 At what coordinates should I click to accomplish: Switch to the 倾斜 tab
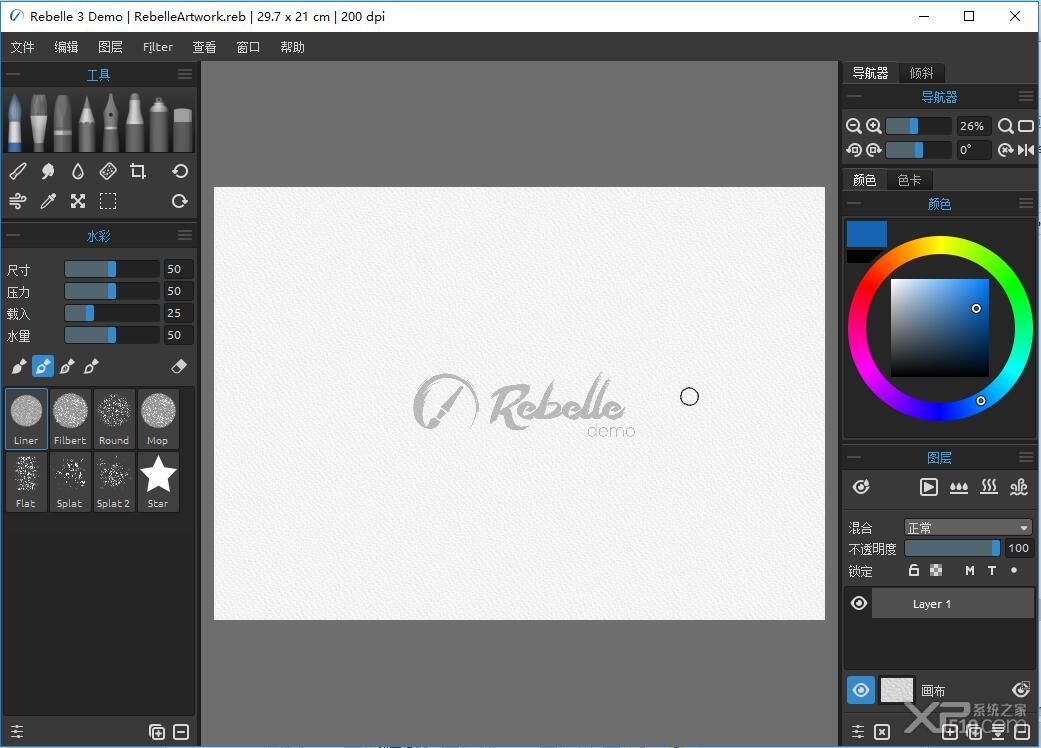point(921,73)
